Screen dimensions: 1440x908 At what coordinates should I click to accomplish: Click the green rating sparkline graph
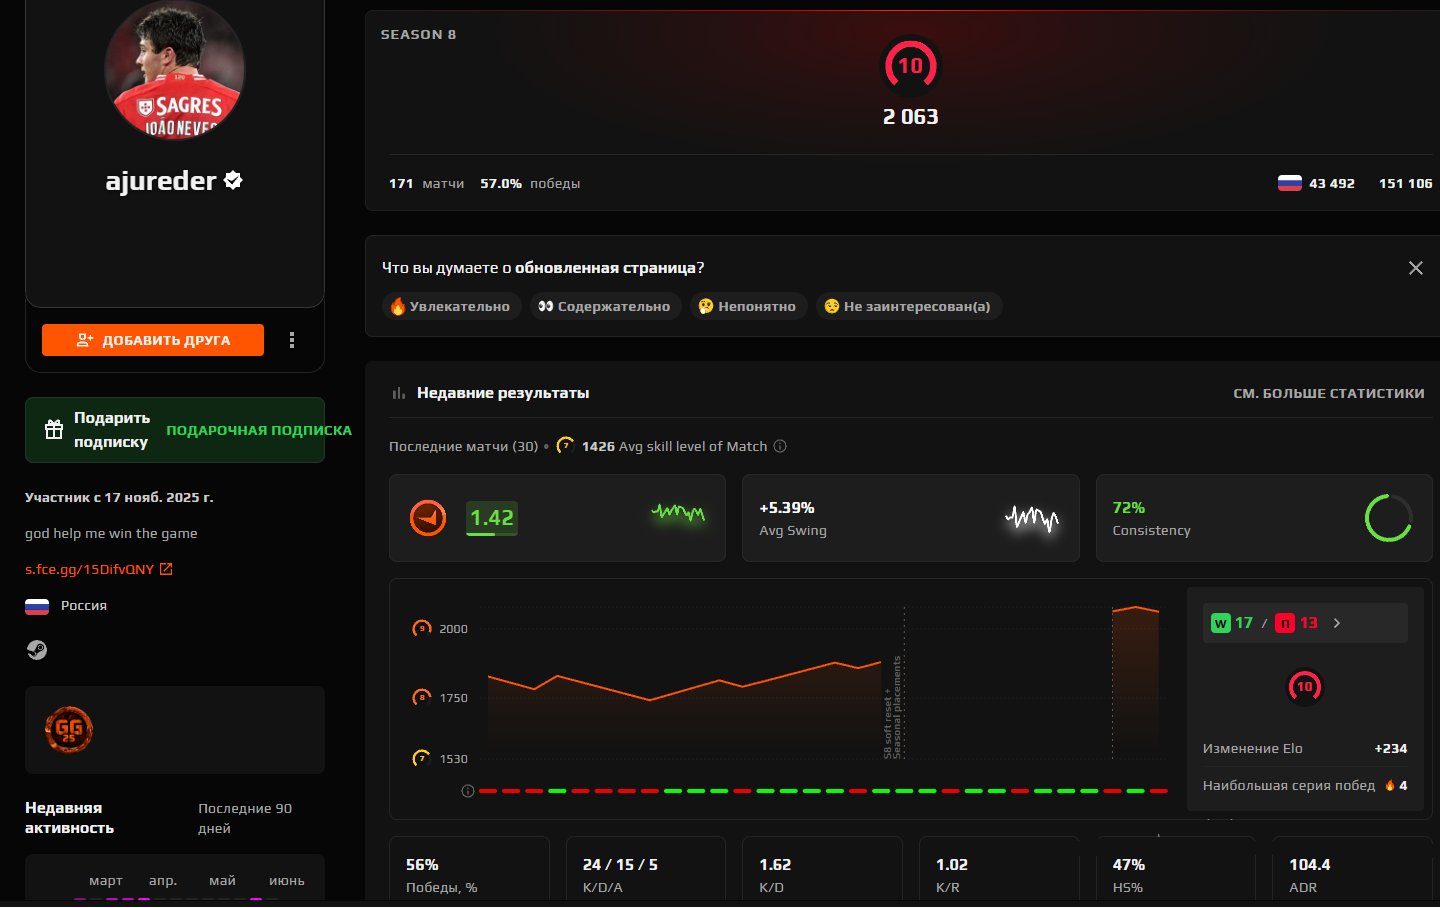coord(678,513)
